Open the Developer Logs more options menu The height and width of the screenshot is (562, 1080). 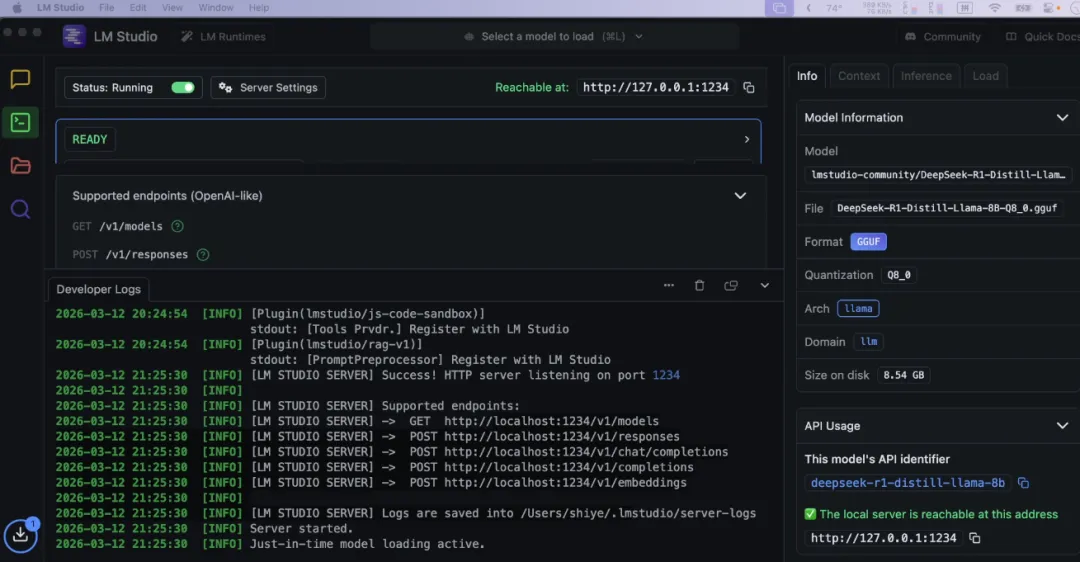(x=669, y=285)
